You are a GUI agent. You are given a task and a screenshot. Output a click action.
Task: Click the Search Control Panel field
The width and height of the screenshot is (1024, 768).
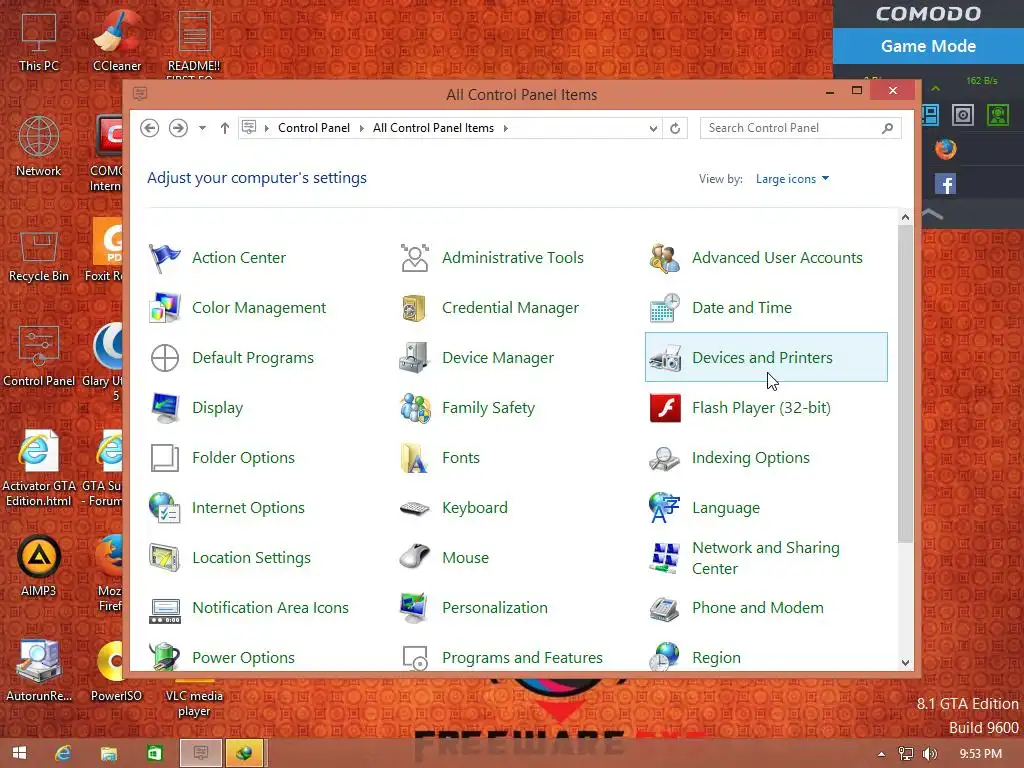point(801,128)
